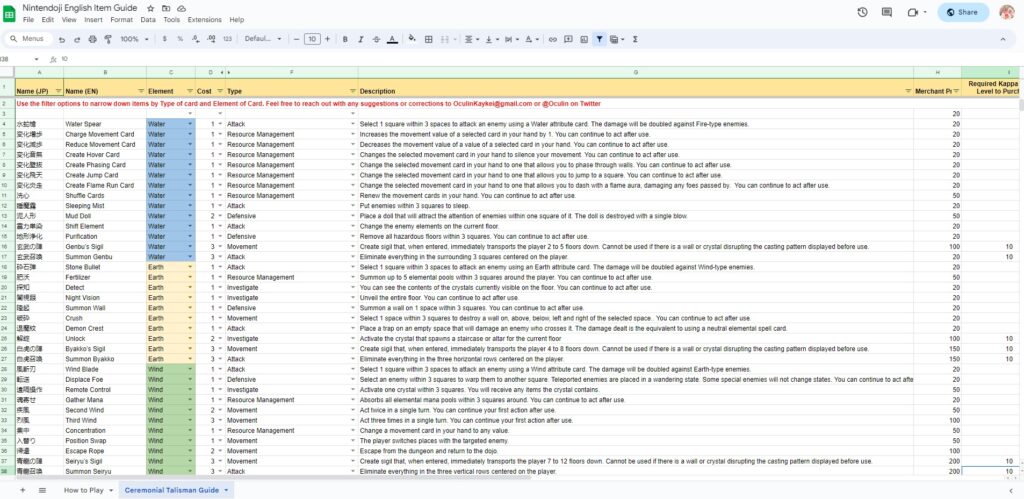Toggle bold formatting

tap(344, 39)
